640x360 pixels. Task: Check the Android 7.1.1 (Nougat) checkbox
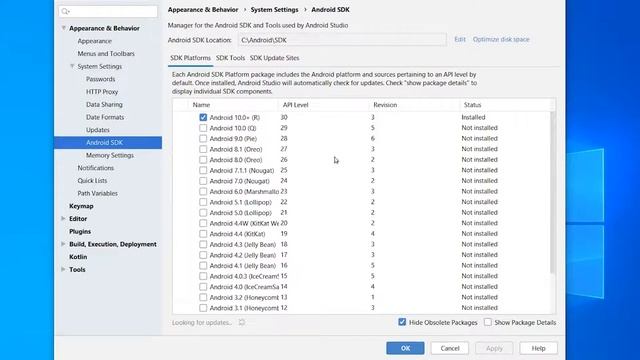[203, 170]
